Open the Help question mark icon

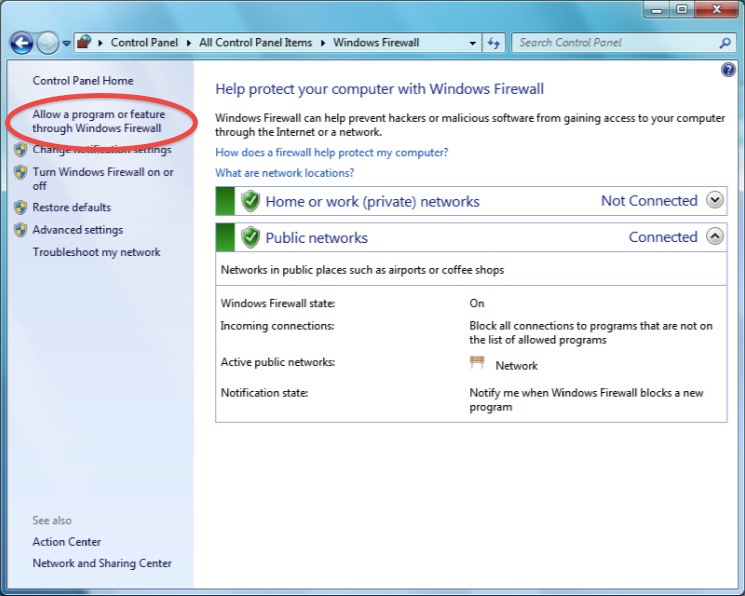728,70
